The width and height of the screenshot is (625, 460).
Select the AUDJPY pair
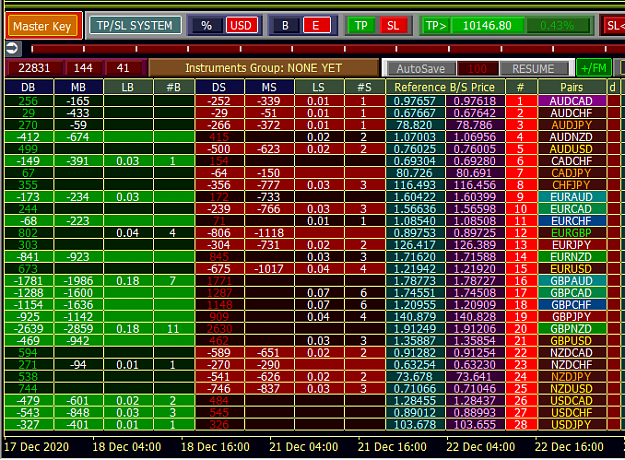click(x=572, y=125)
